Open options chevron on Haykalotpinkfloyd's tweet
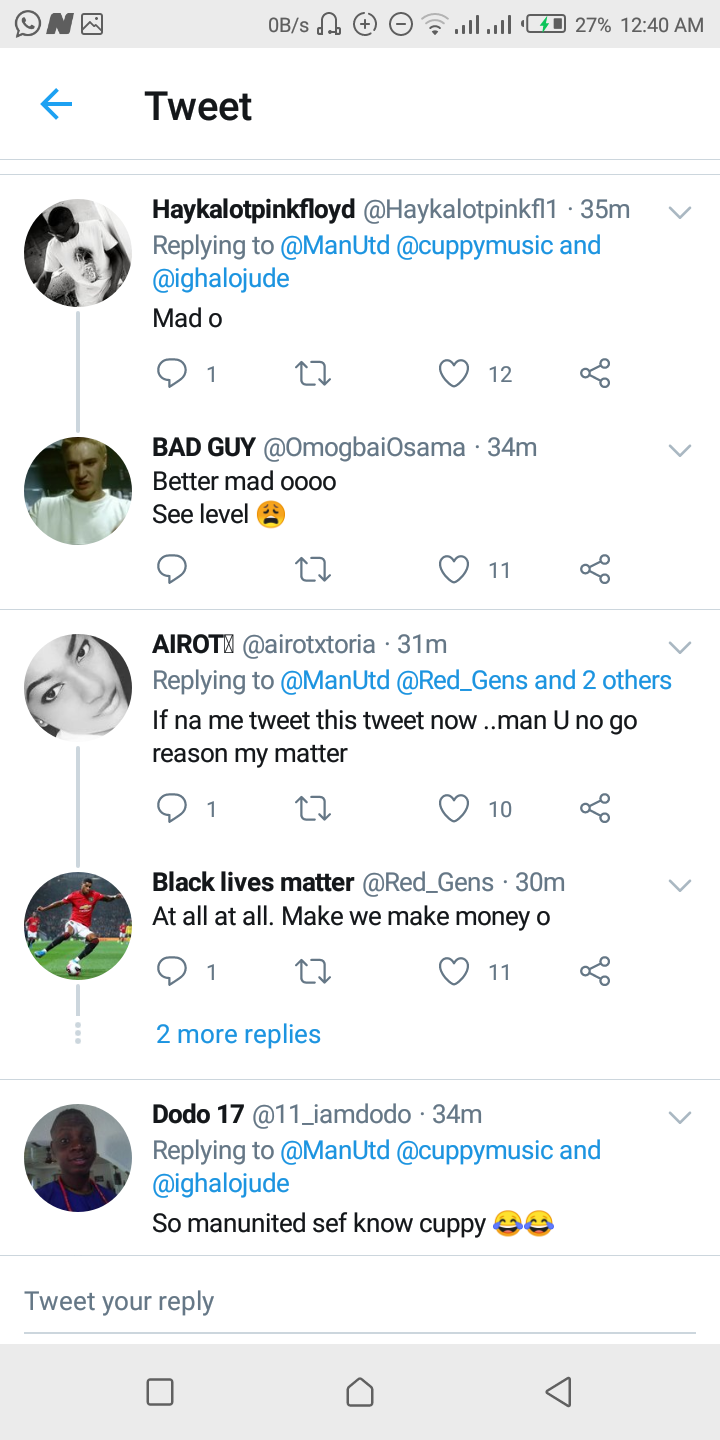This screenshot has height=1440, width=720. [x=680, y=212]
